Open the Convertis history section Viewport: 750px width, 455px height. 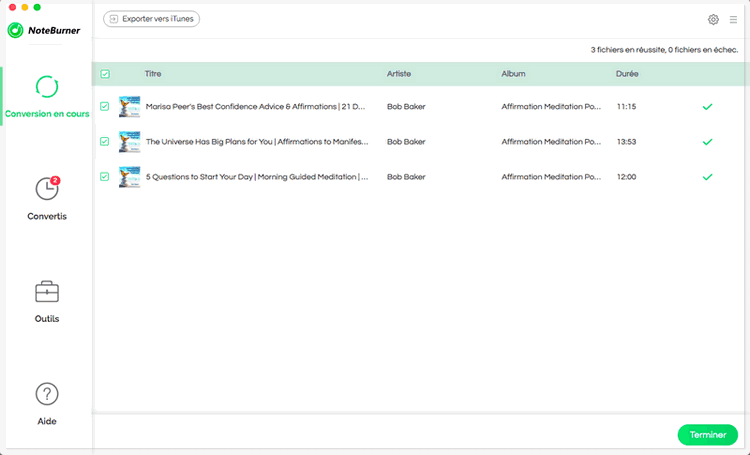[47, 199]
